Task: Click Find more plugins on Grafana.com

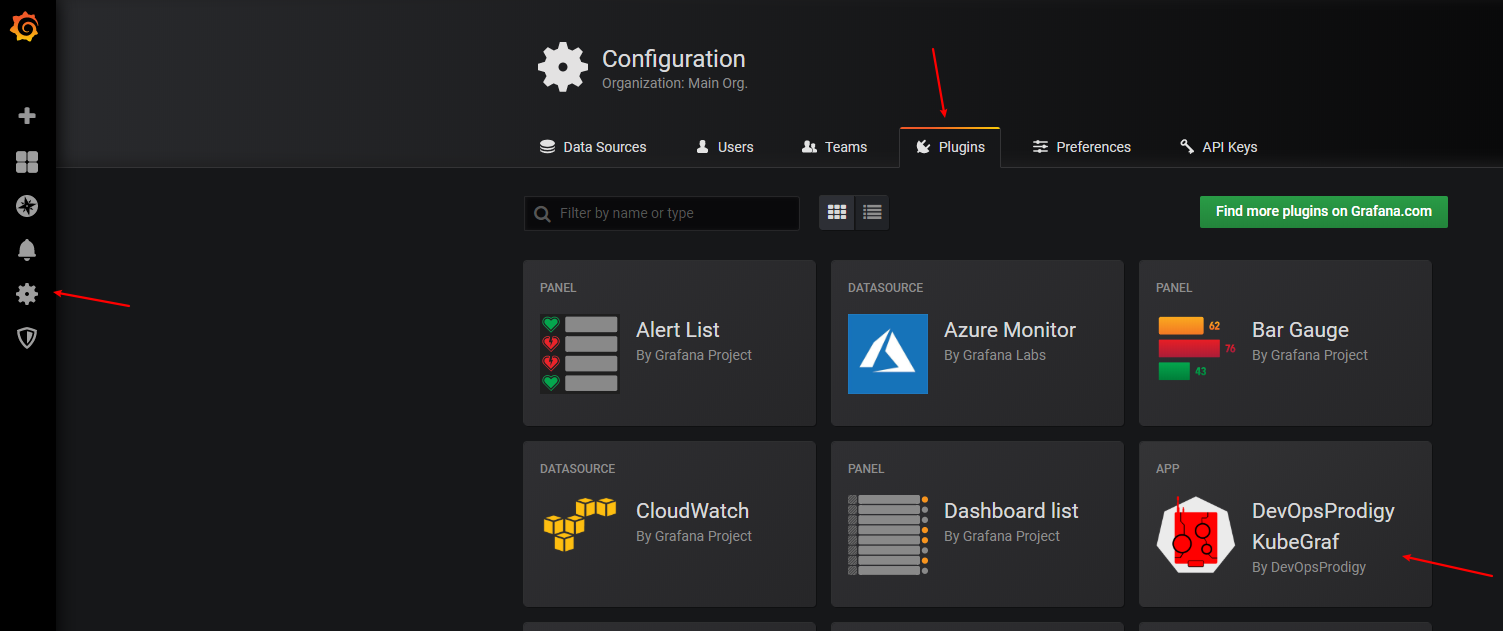Action: coord(1324,212)
